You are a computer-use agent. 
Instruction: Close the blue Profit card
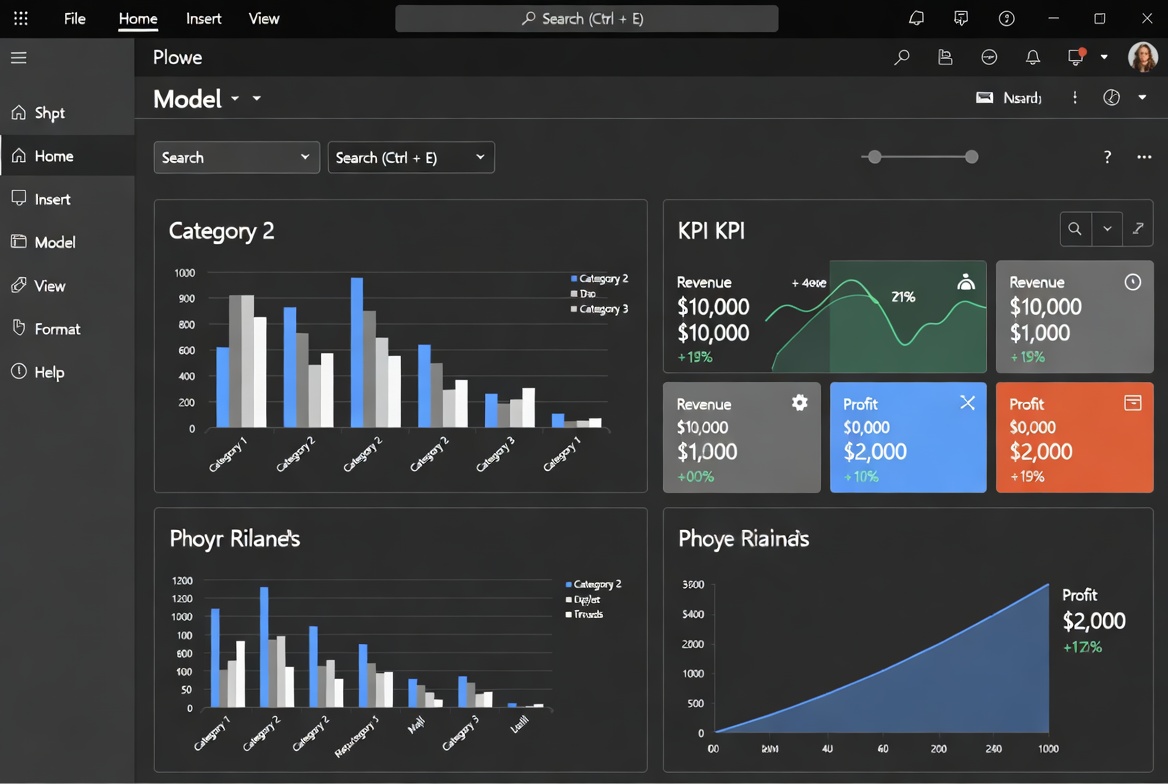[x=967, y=402]
